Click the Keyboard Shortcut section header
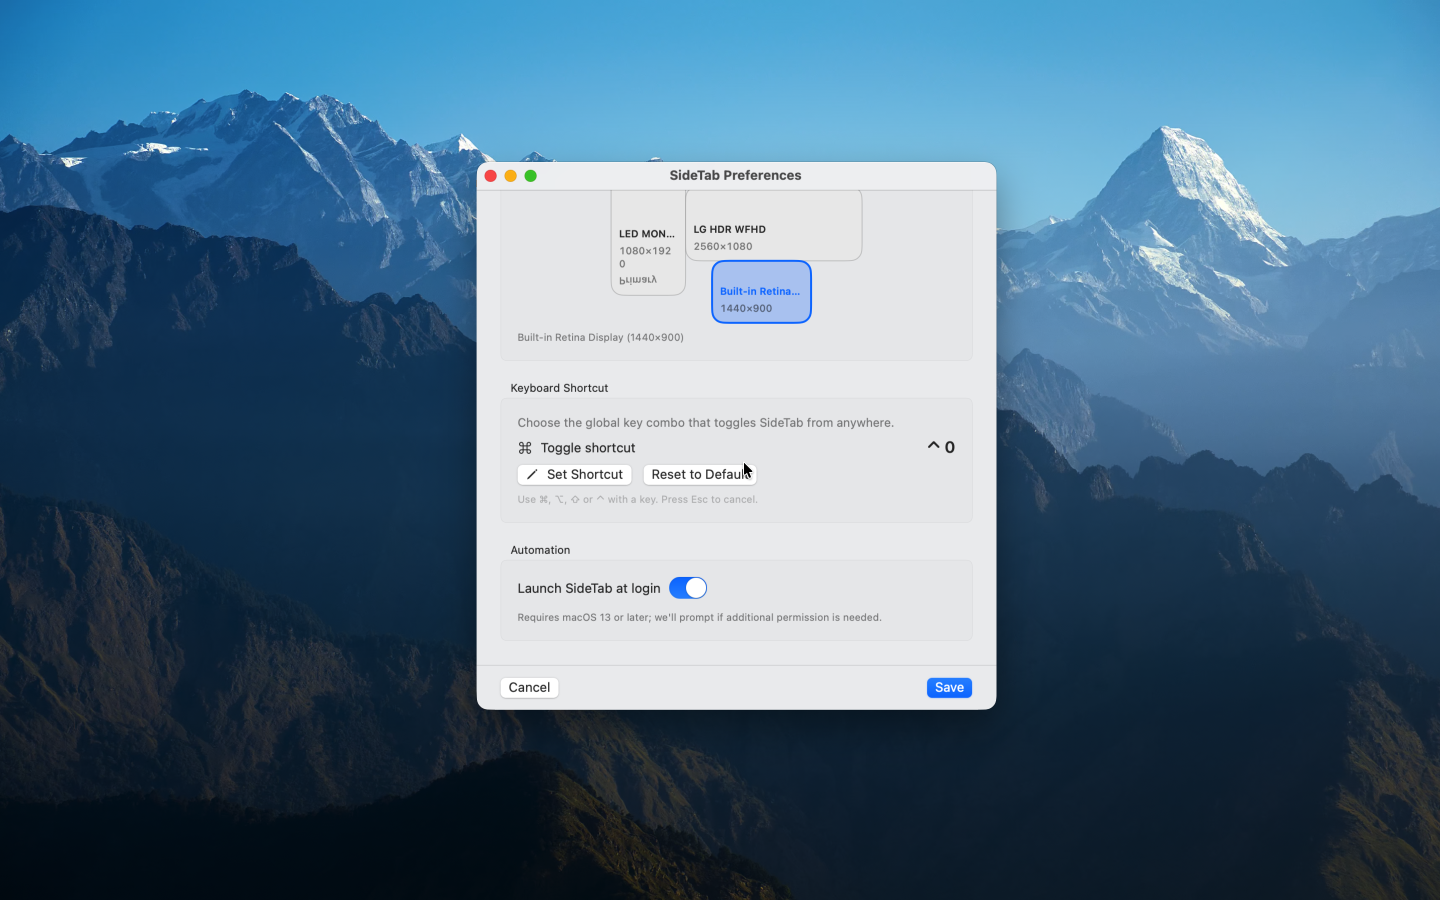Screen dimensions: 1440x900 [560, 388]
